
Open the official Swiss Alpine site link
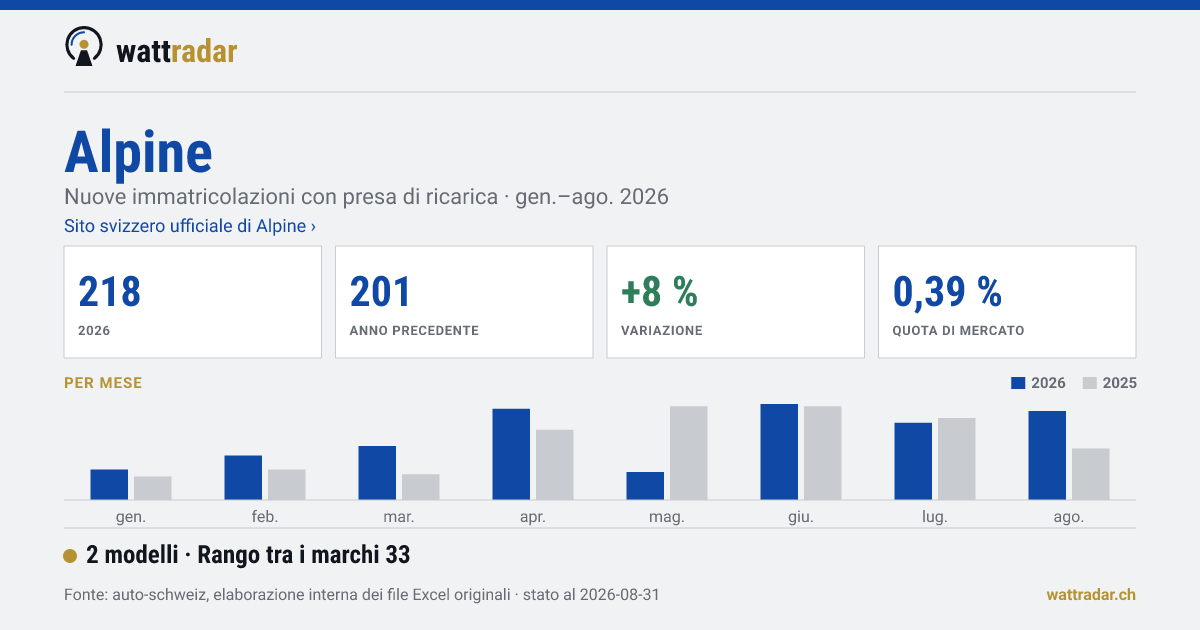click(190, 226)
